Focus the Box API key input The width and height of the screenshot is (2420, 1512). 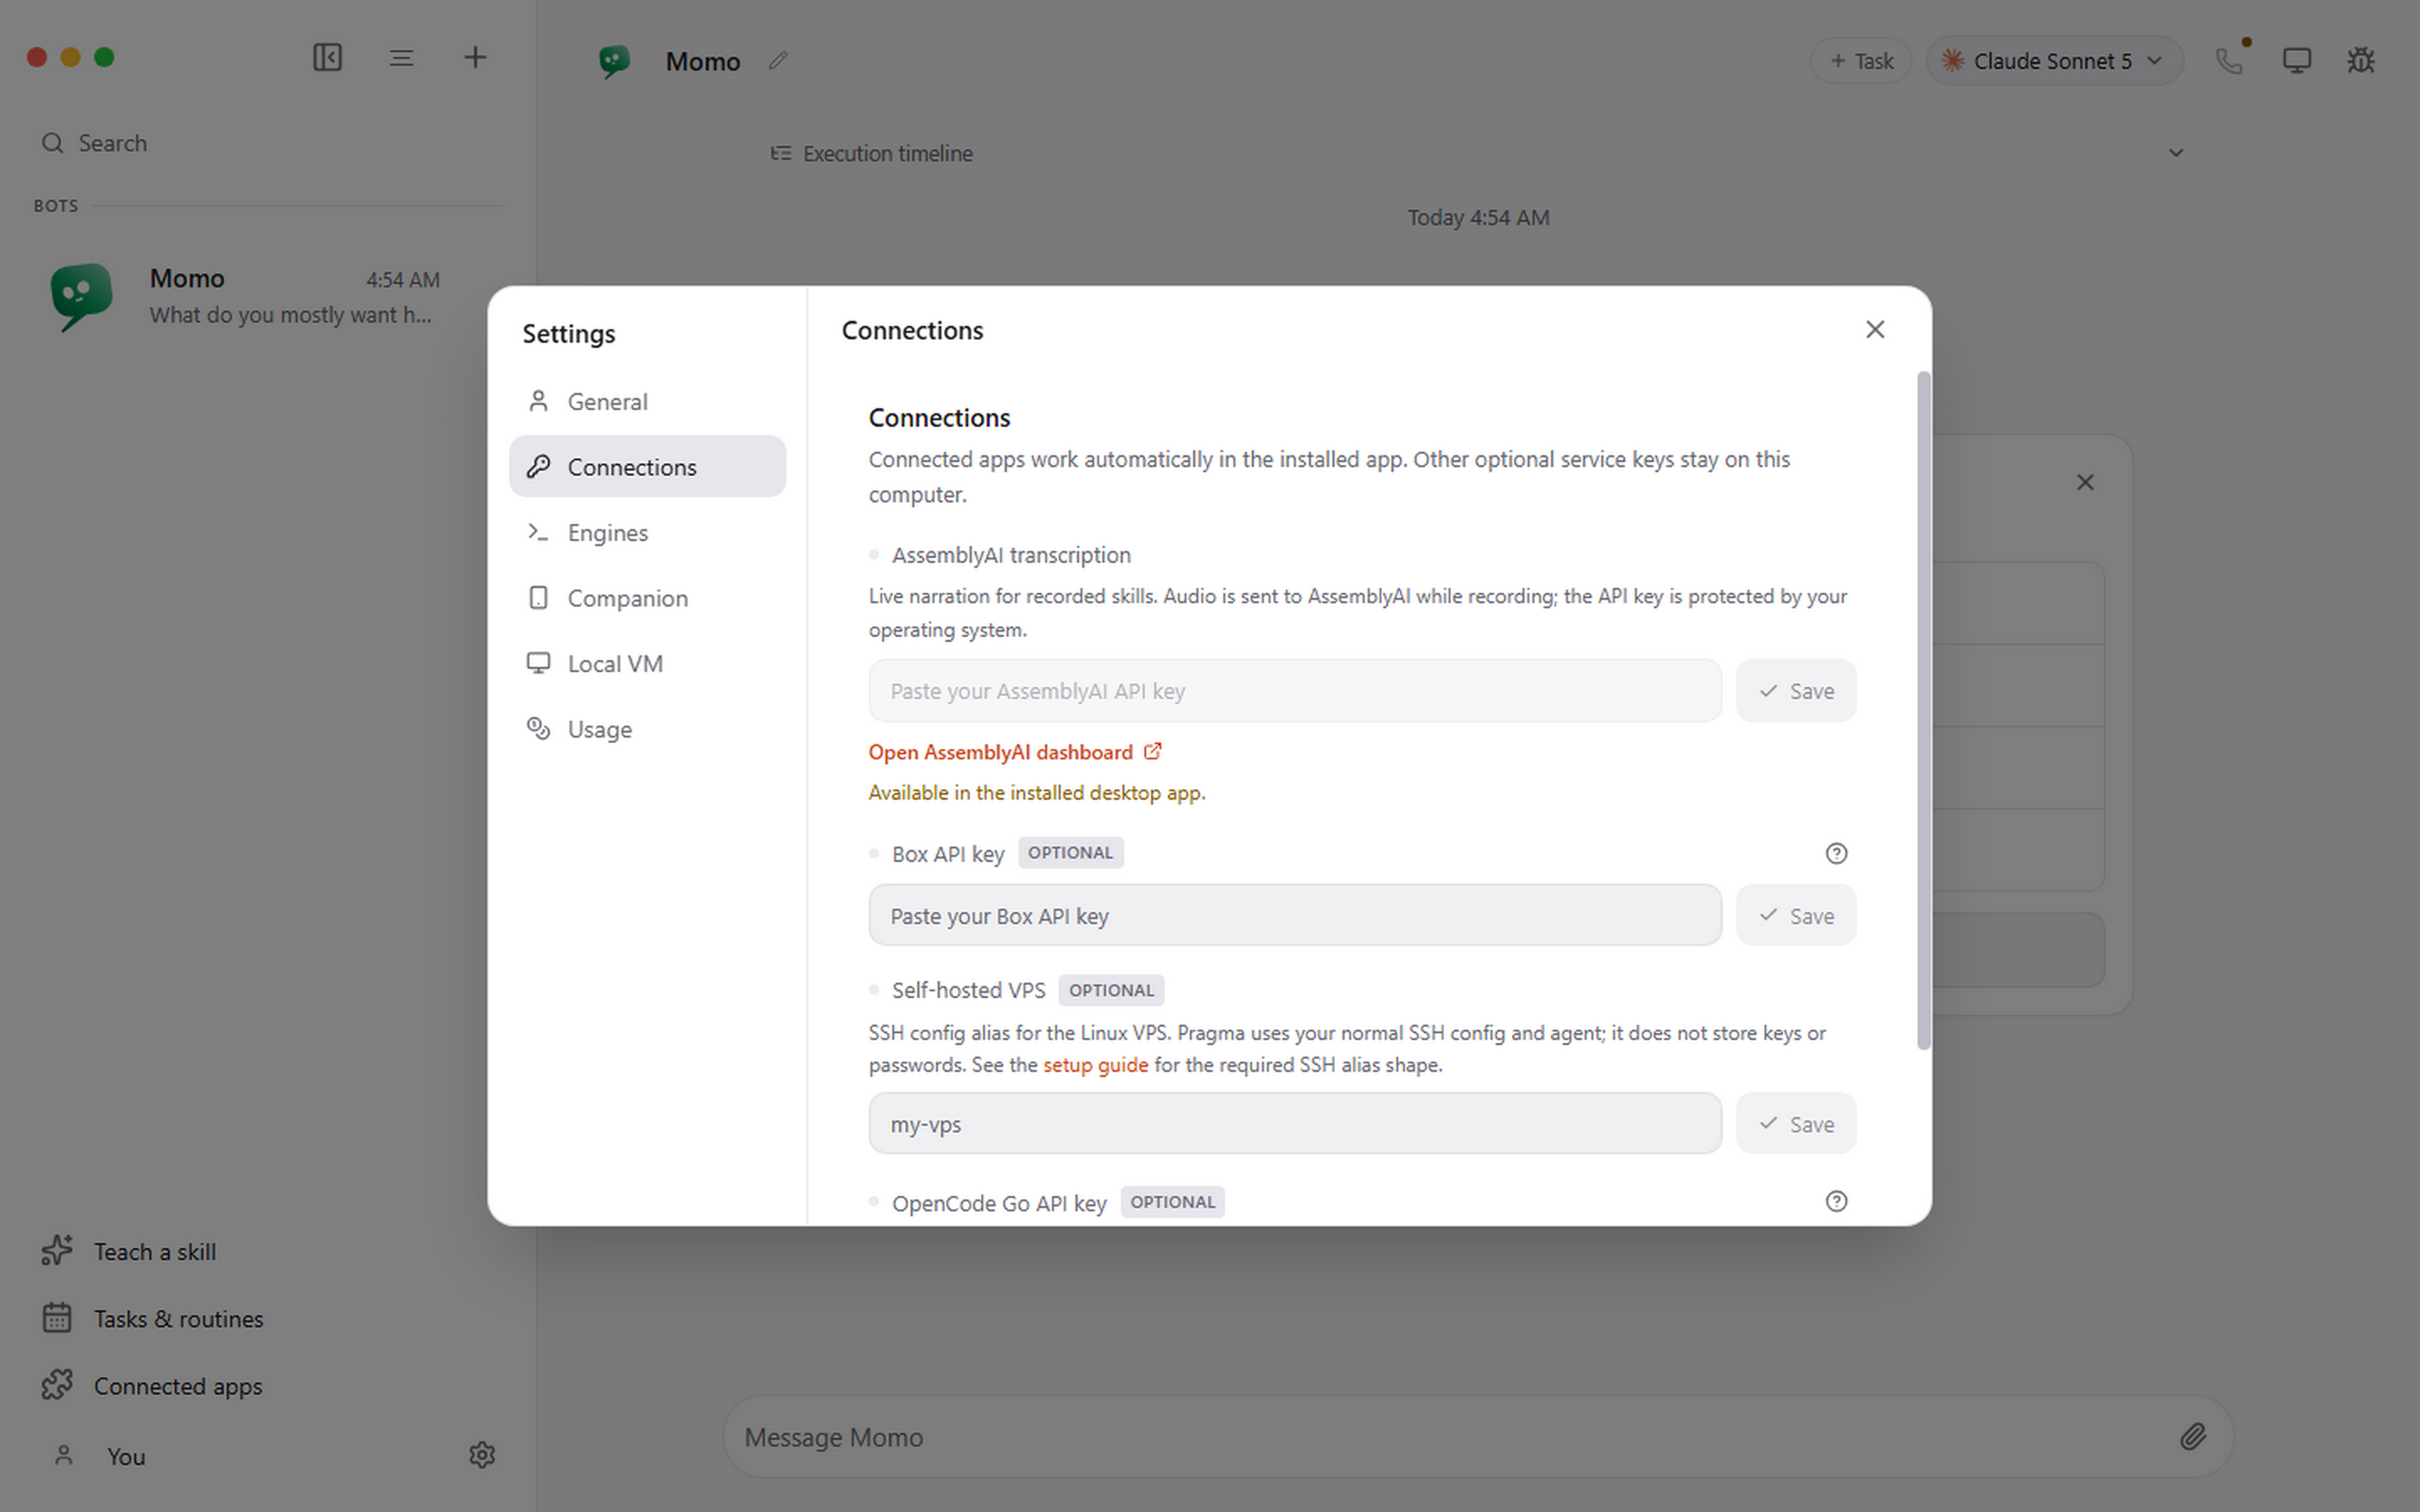coord(1294,916)
